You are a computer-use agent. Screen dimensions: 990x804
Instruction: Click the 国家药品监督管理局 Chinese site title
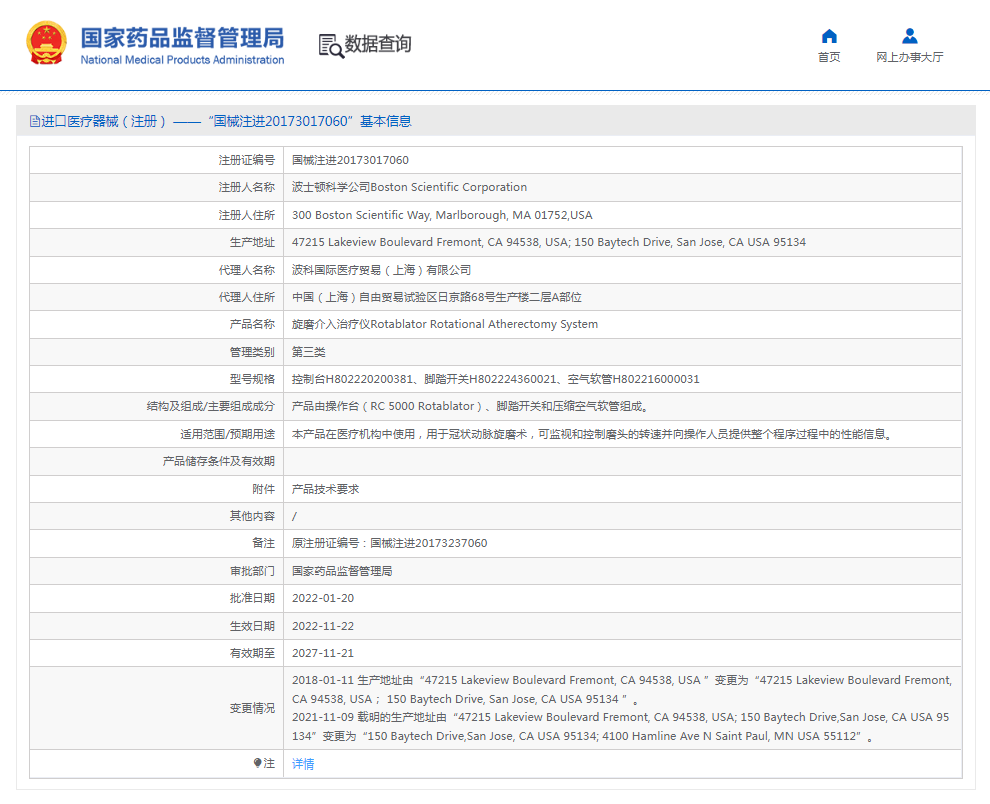pos(182,37)
